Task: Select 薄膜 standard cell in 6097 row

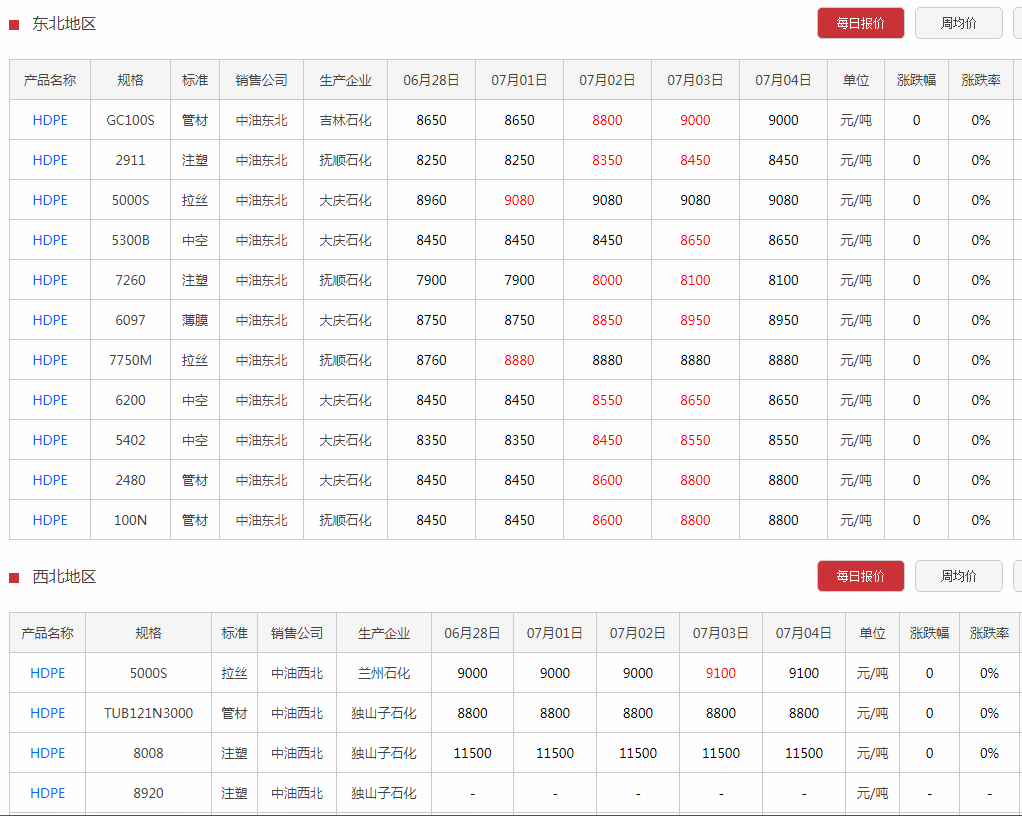Action: pyautogui.click(x=195, y=320)
